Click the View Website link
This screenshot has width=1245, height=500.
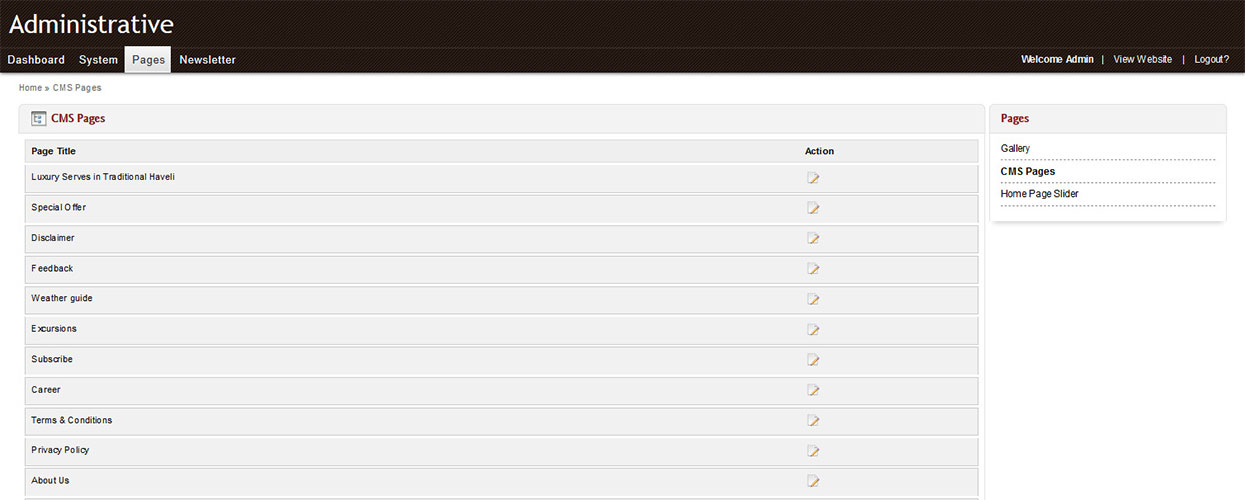click(x=1142, y=60)
